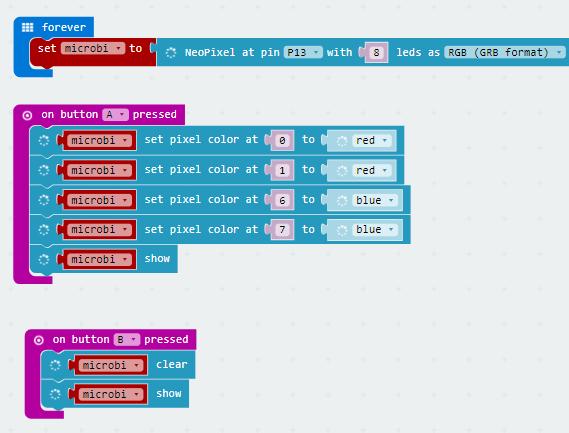The image size is (569, 433).
Task: Click the grid icon on forever block
Action: (x=28, y=28)
